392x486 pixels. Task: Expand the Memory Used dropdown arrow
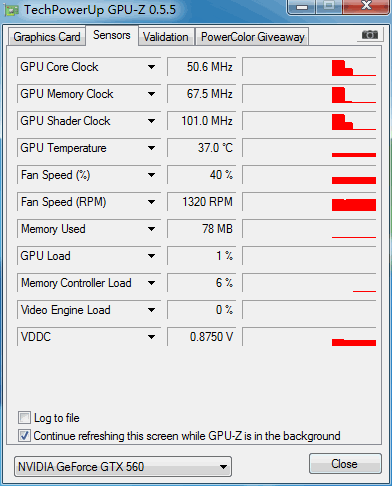[x=151, y=229]
